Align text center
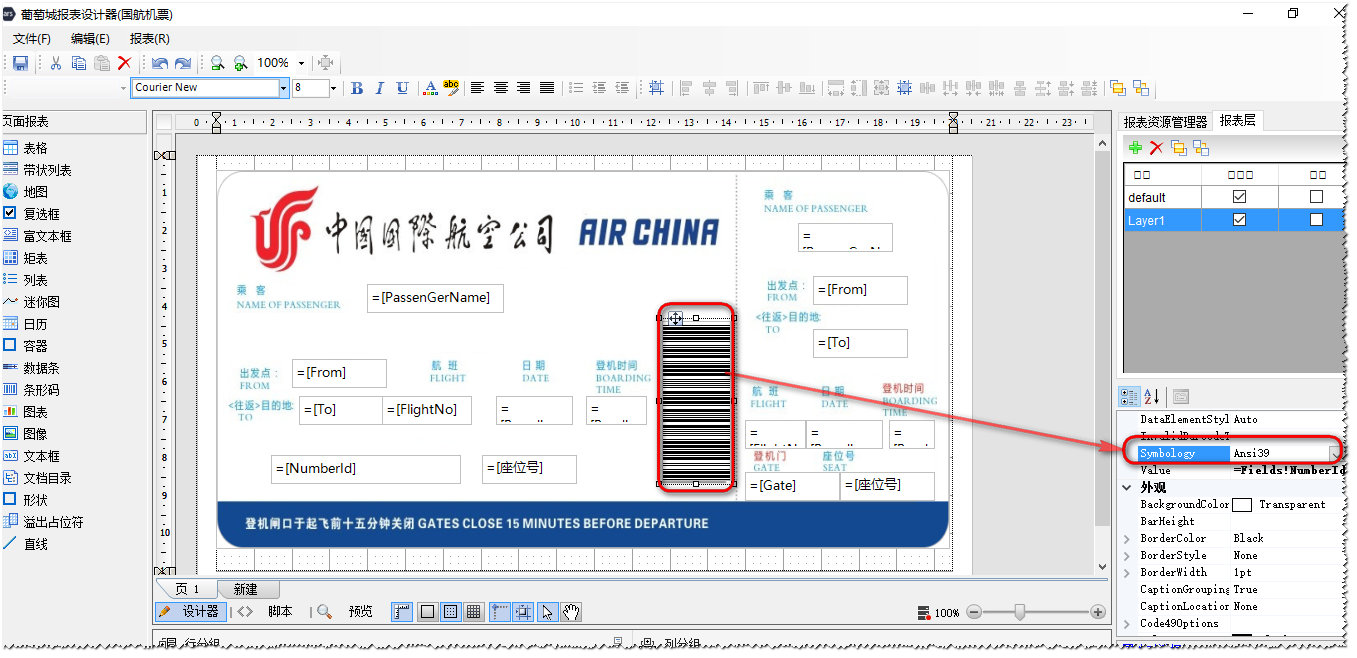The image size is (1357, 658). tap(501, 88)
